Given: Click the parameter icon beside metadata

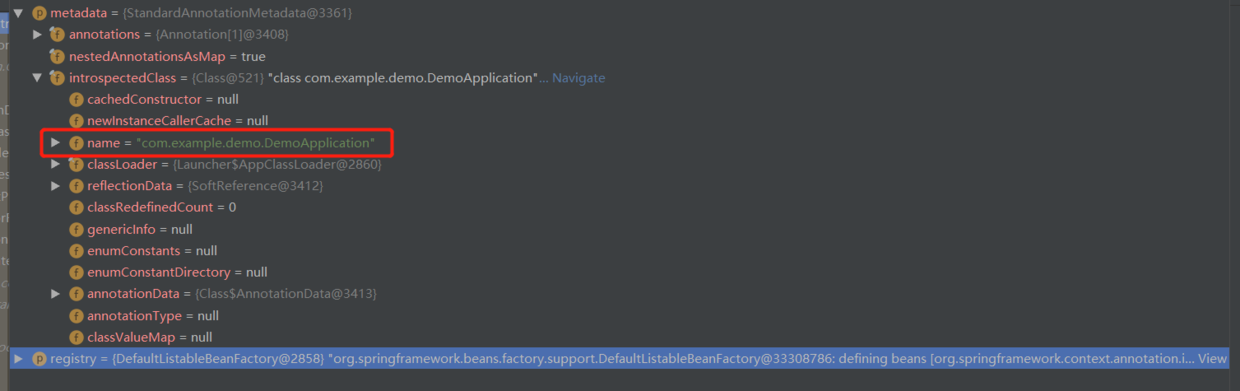Looking at the screenshot, I should [x=39, y=13].
